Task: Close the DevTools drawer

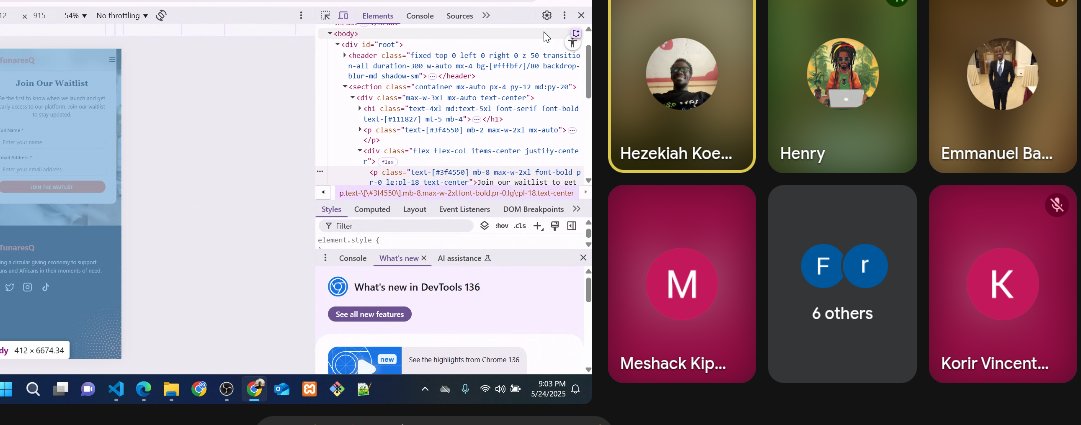Action: 583,258
